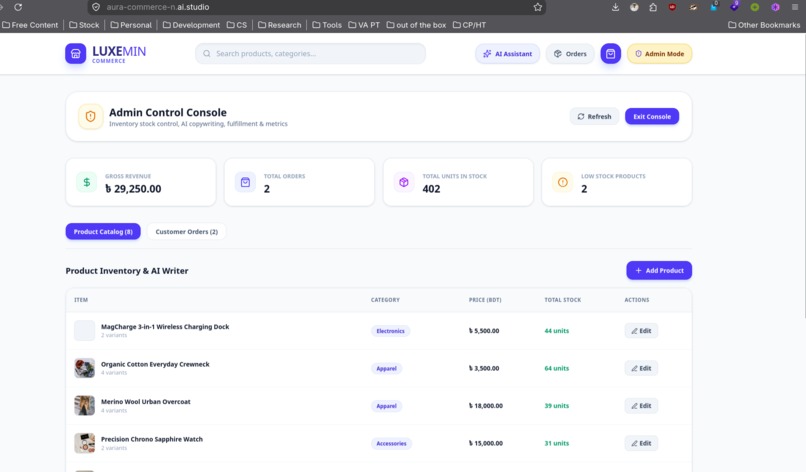Image resolution: width=806 pixels, height=472 pixels.
Task: Click the Electronics category badge
Action: [390, 331]
